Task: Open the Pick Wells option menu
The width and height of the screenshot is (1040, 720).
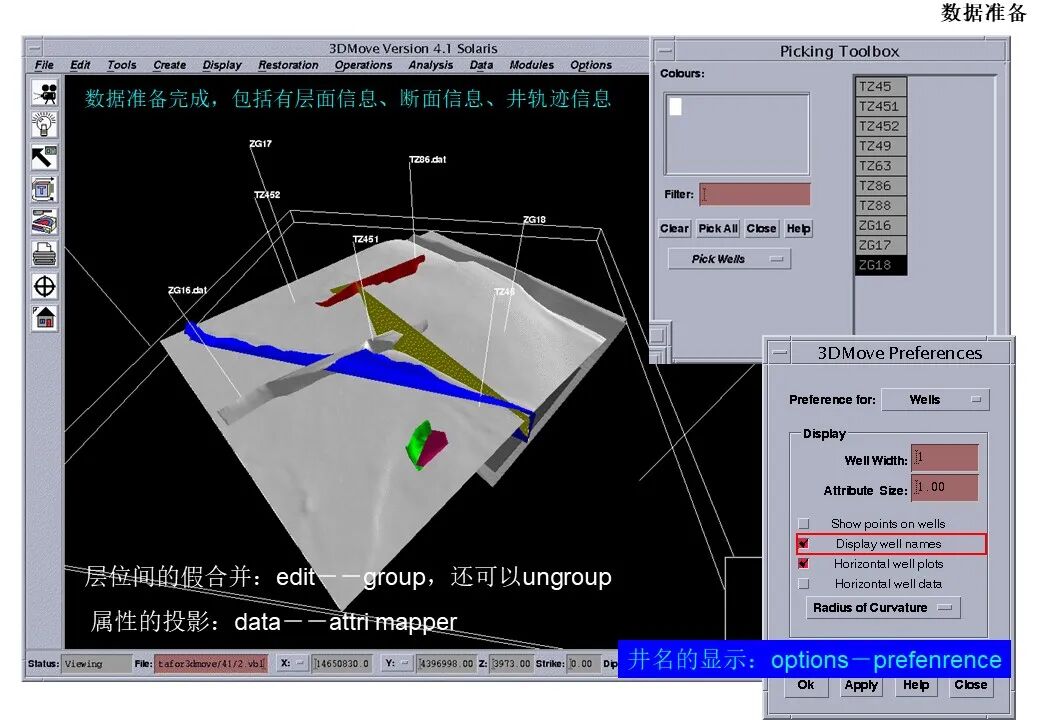Action: (x=729, y=259)
